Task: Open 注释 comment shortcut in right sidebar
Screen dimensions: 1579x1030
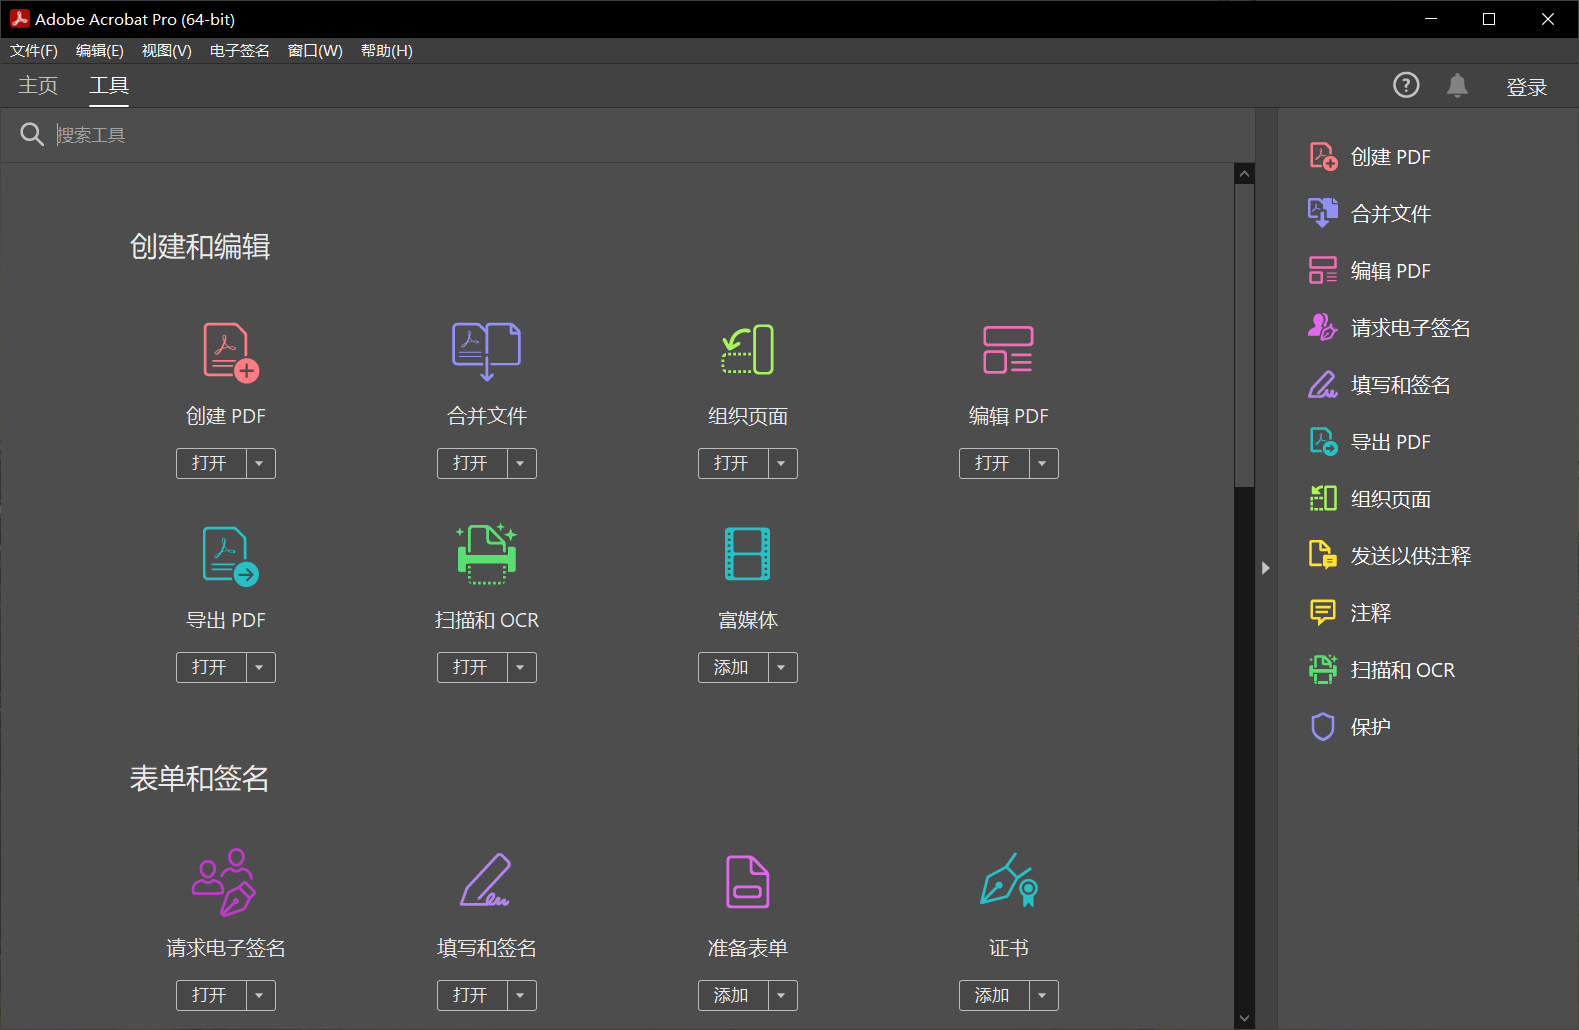Action: [x=1351, y=613]
